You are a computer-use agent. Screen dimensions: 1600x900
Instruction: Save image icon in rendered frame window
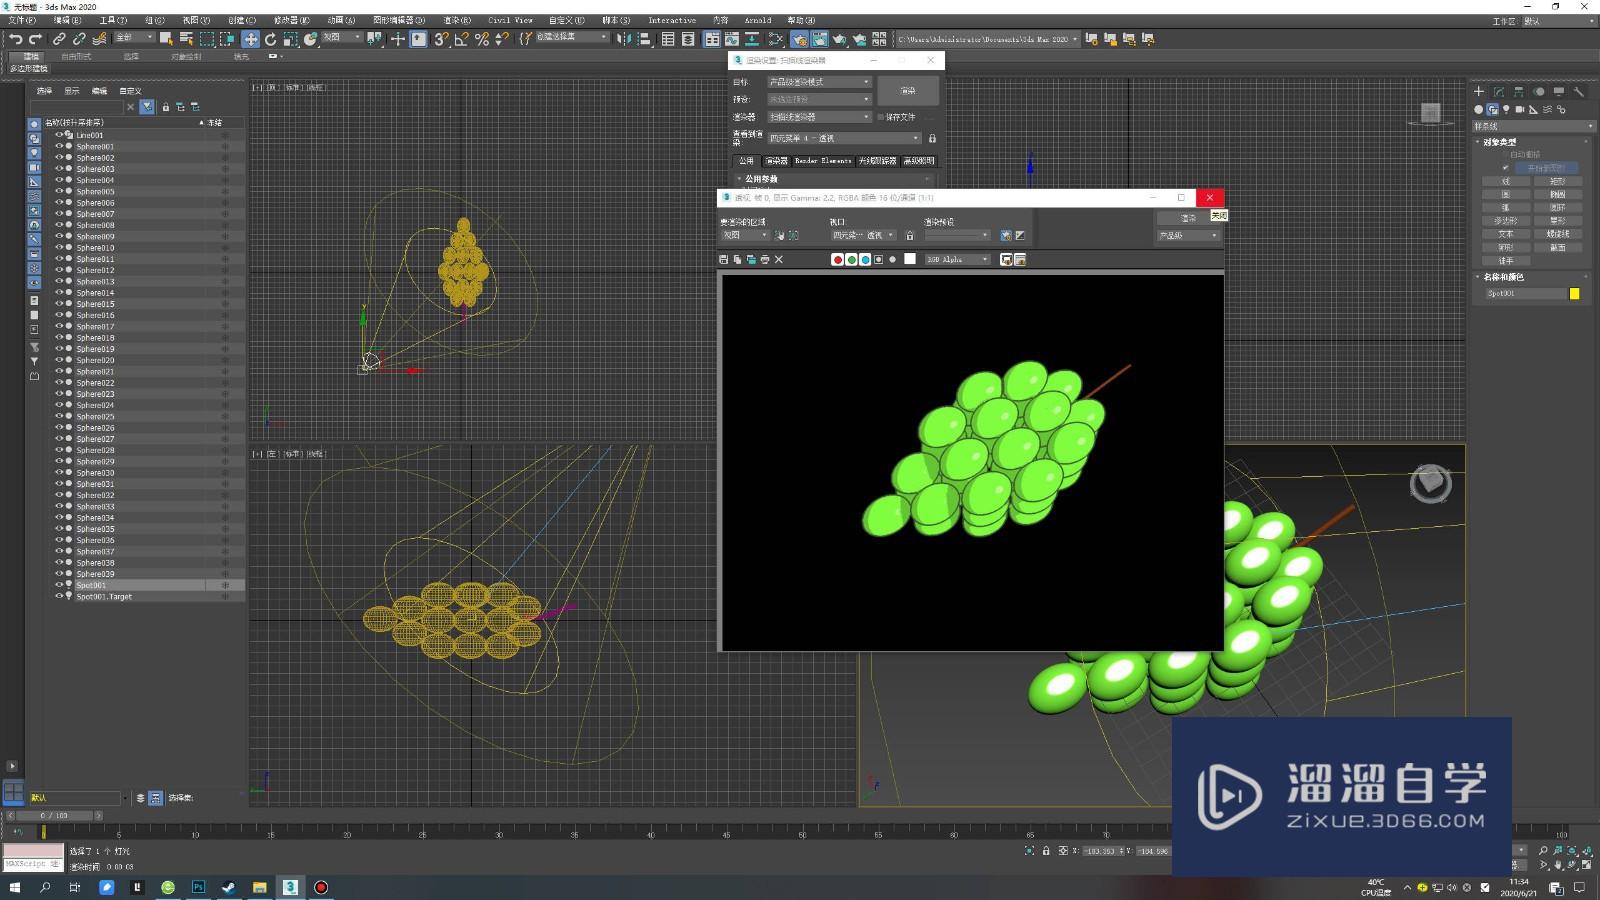pyautogui.click(x=724, y=259)
